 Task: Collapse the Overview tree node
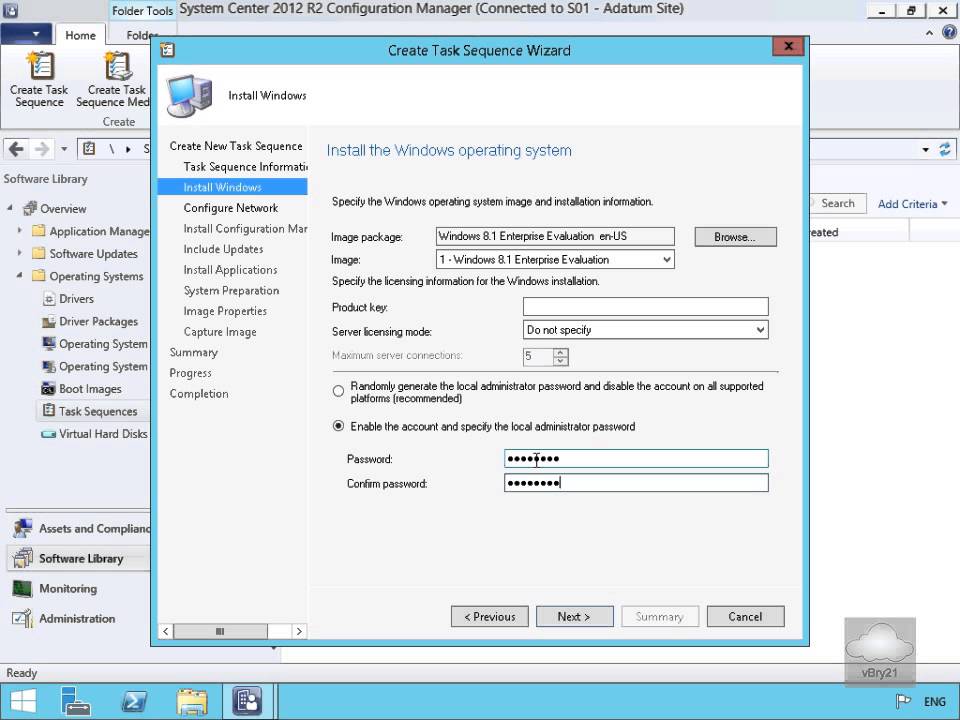tap(10, 208)
